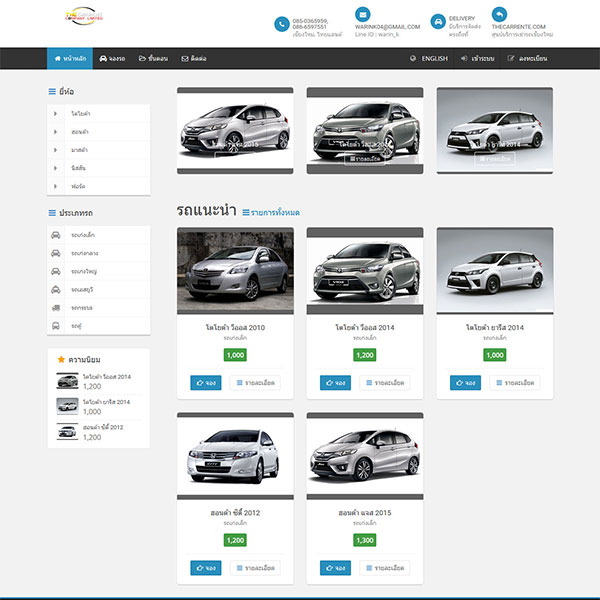Book the Toyota Vios 2010 with its blue button
The image size is (600, 600).
[206, 383]
